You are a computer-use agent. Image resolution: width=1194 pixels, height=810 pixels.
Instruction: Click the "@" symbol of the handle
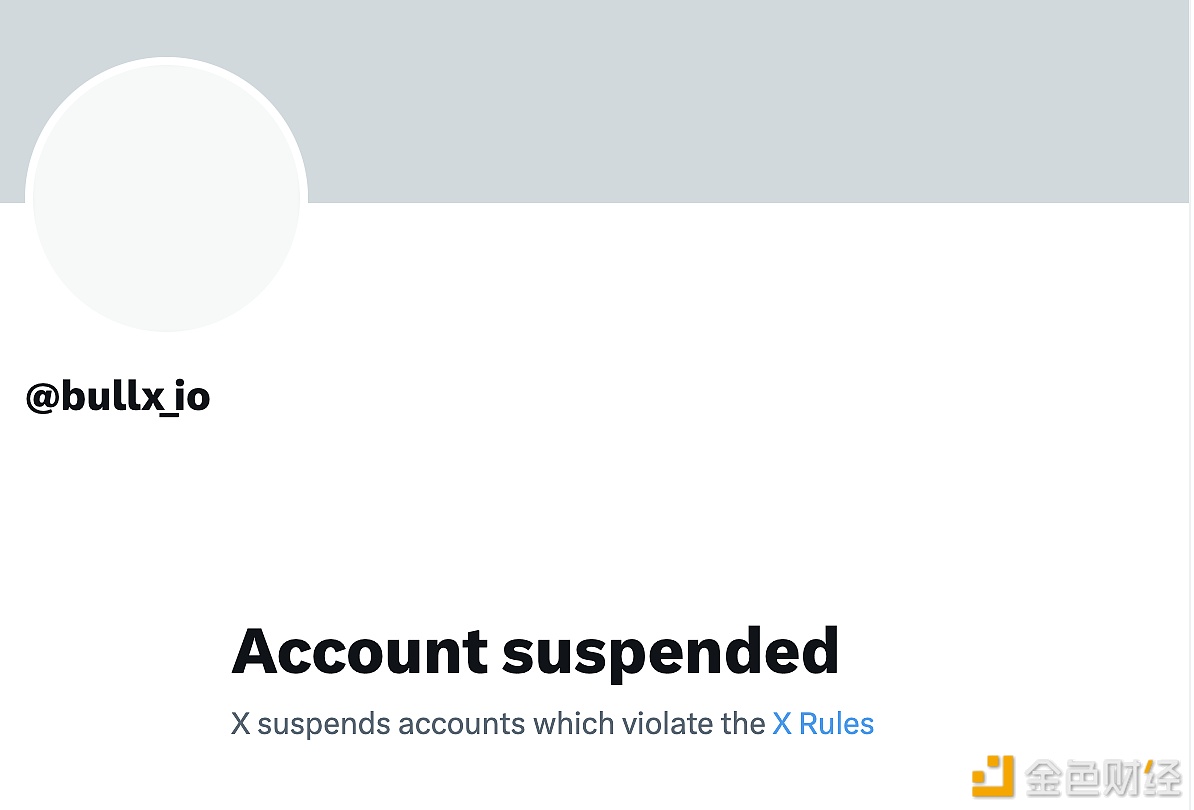pos(43,398)
